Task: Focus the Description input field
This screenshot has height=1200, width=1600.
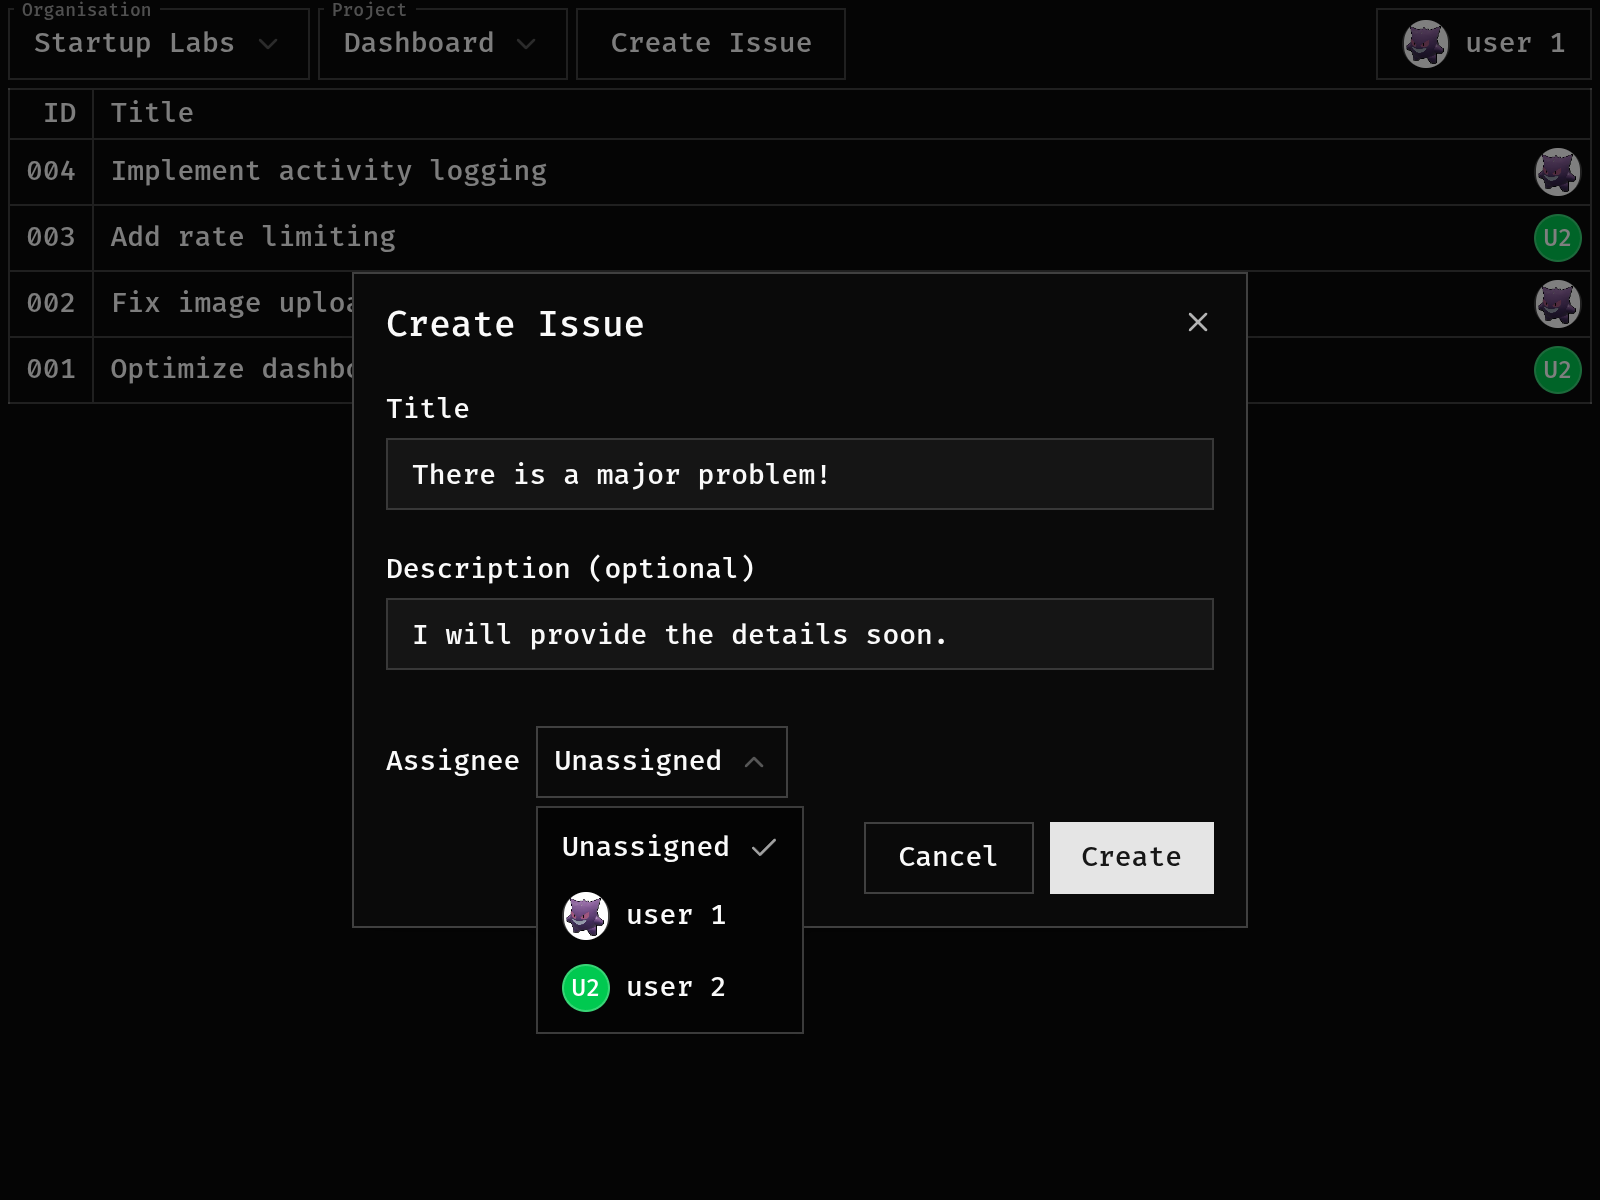Action: [799, 634]
